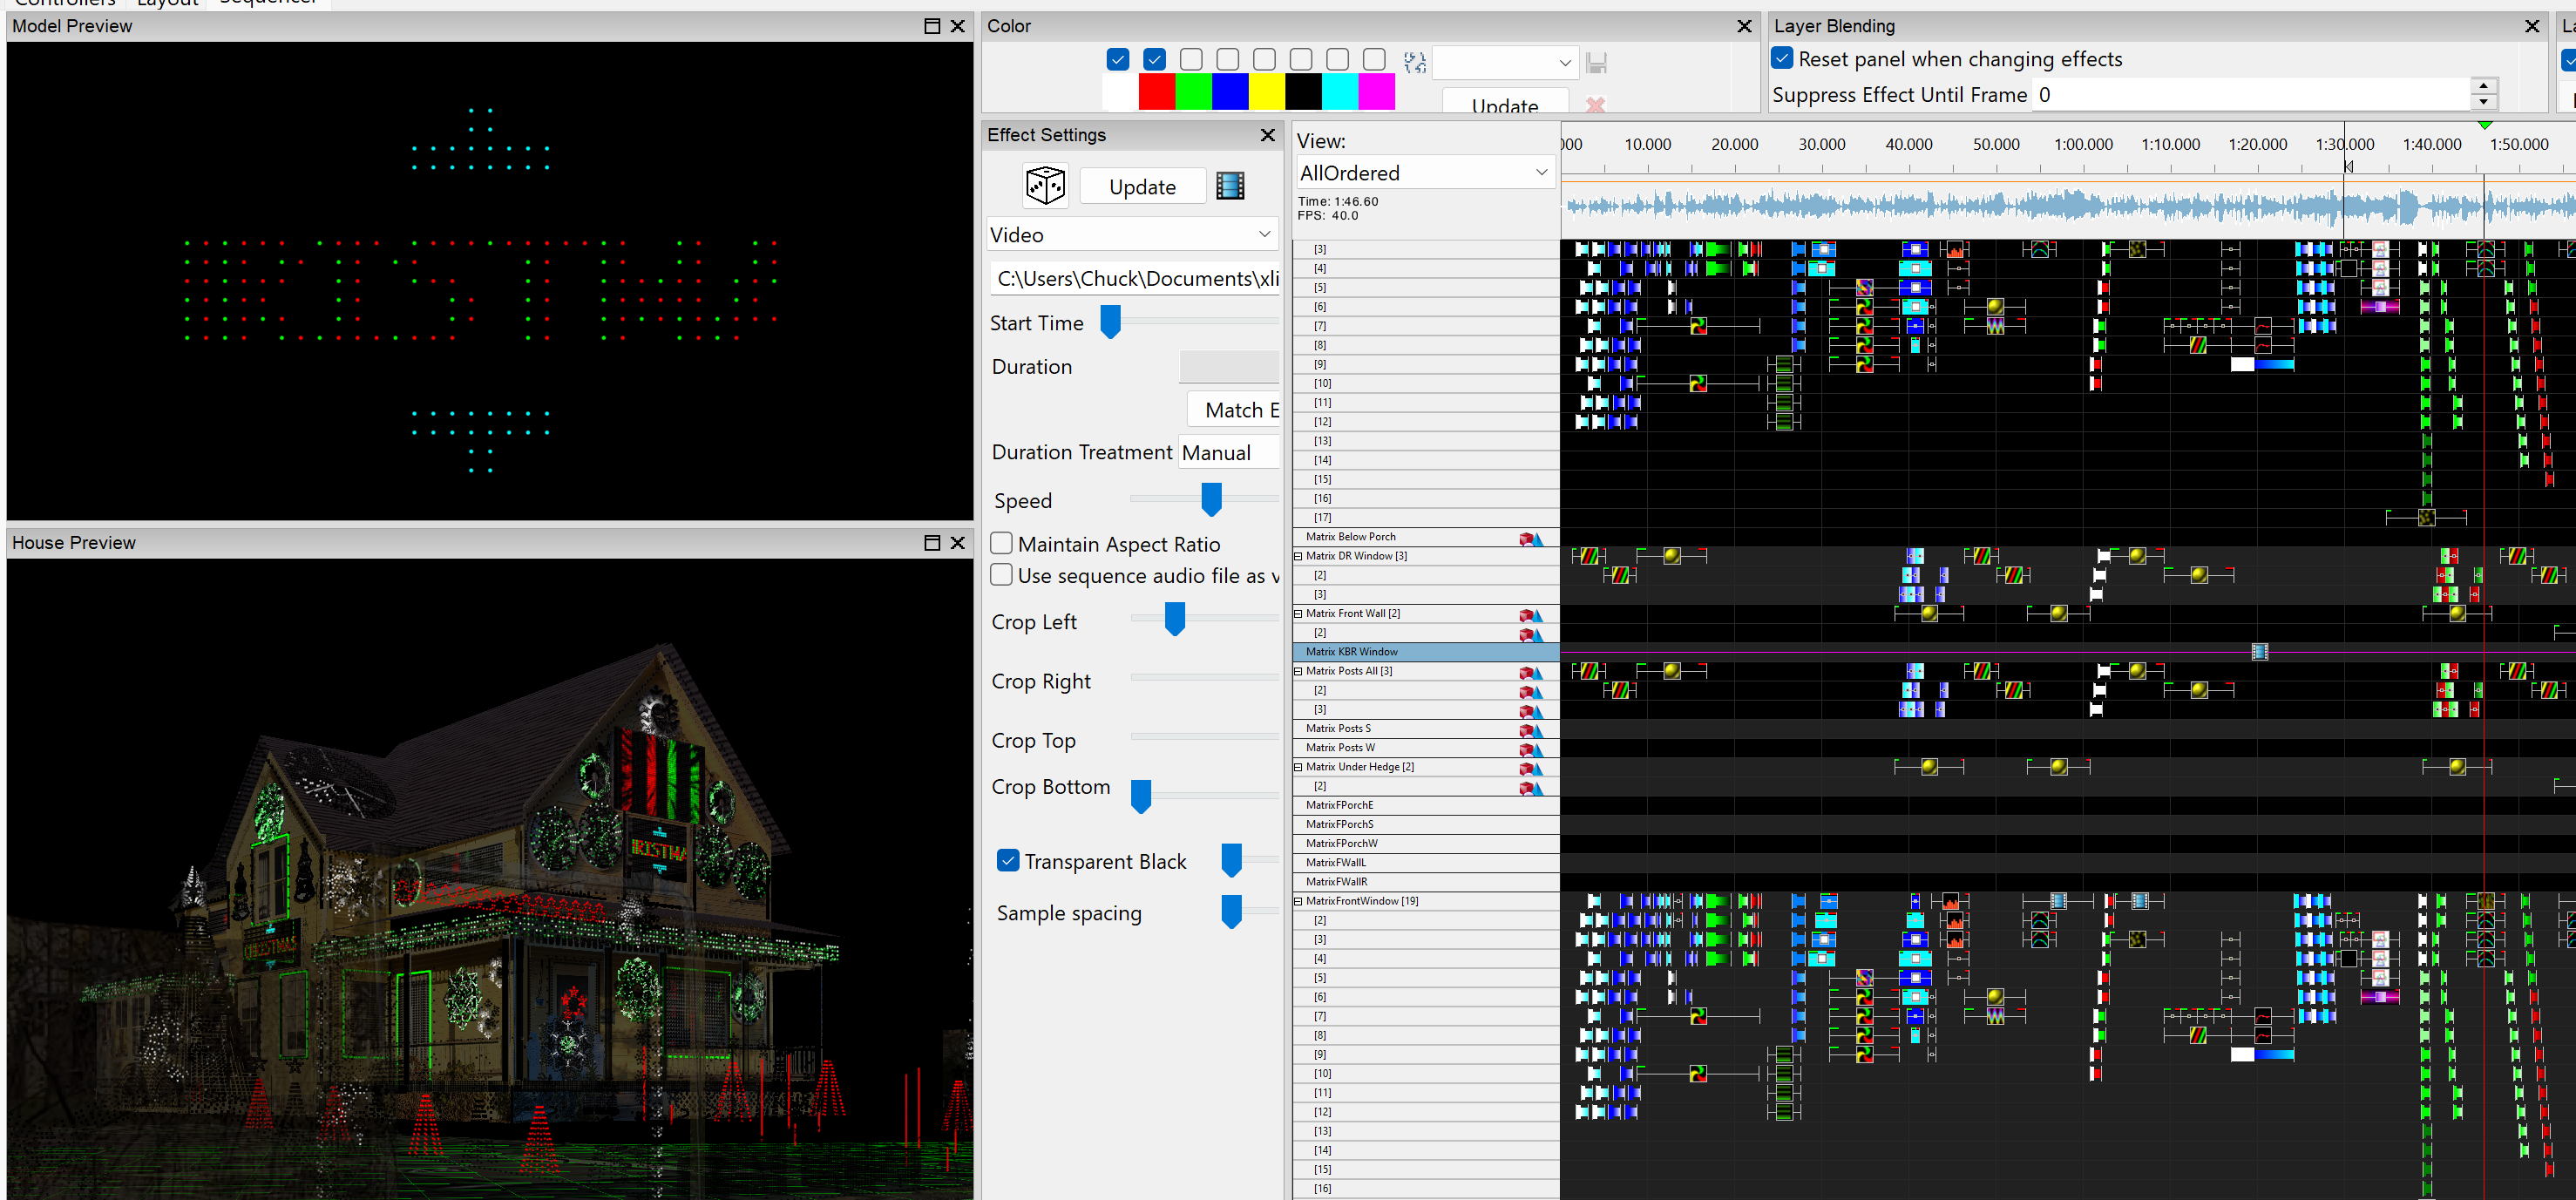Viewport: 2576px width, 1200px height.
Task: Click the shuffle colors icon in Color panel
Action: 1414,63
